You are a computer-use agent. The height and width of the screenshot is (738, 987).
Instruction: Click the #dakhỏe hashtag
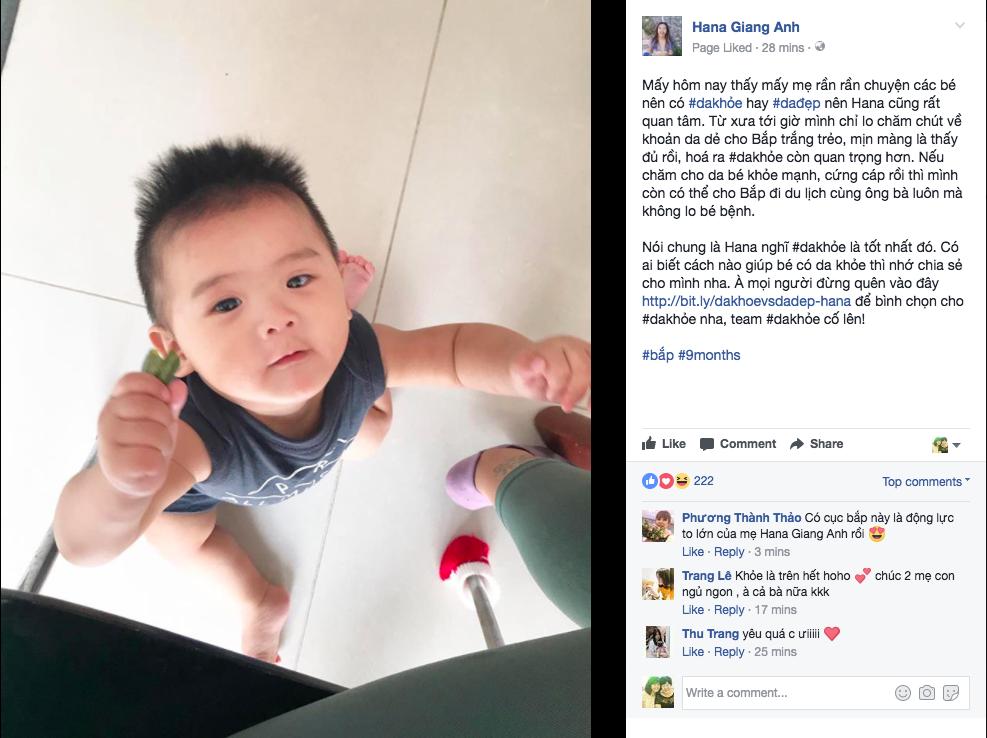click(x=715, y=103)
